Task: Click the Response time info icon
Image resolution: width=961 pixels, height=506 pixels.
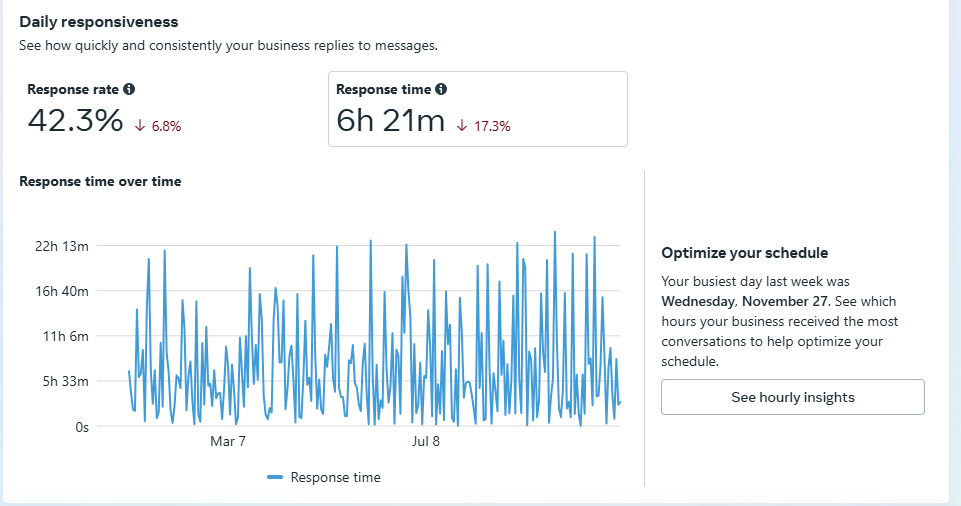Action: (x=441, y=90)
